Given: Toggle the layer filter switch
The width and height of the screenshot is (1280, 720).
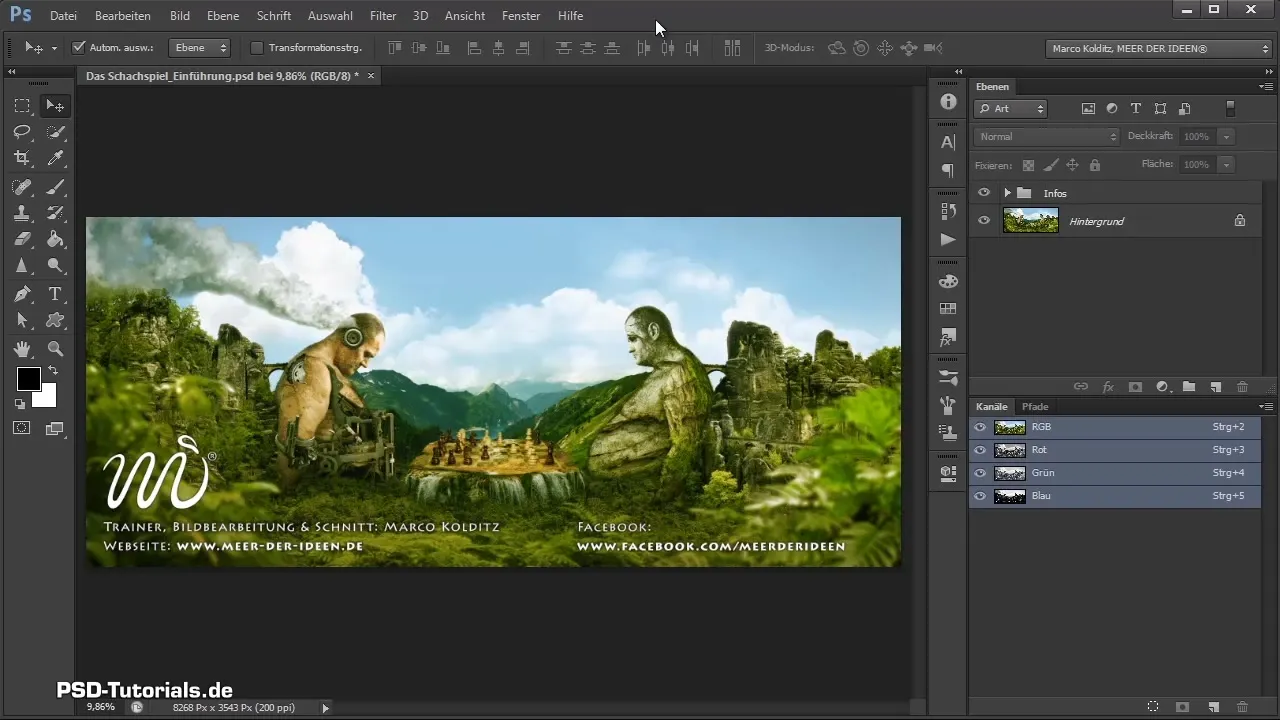Looking at the screenshot, I should pyautogui.click(x=1230, y=108).
